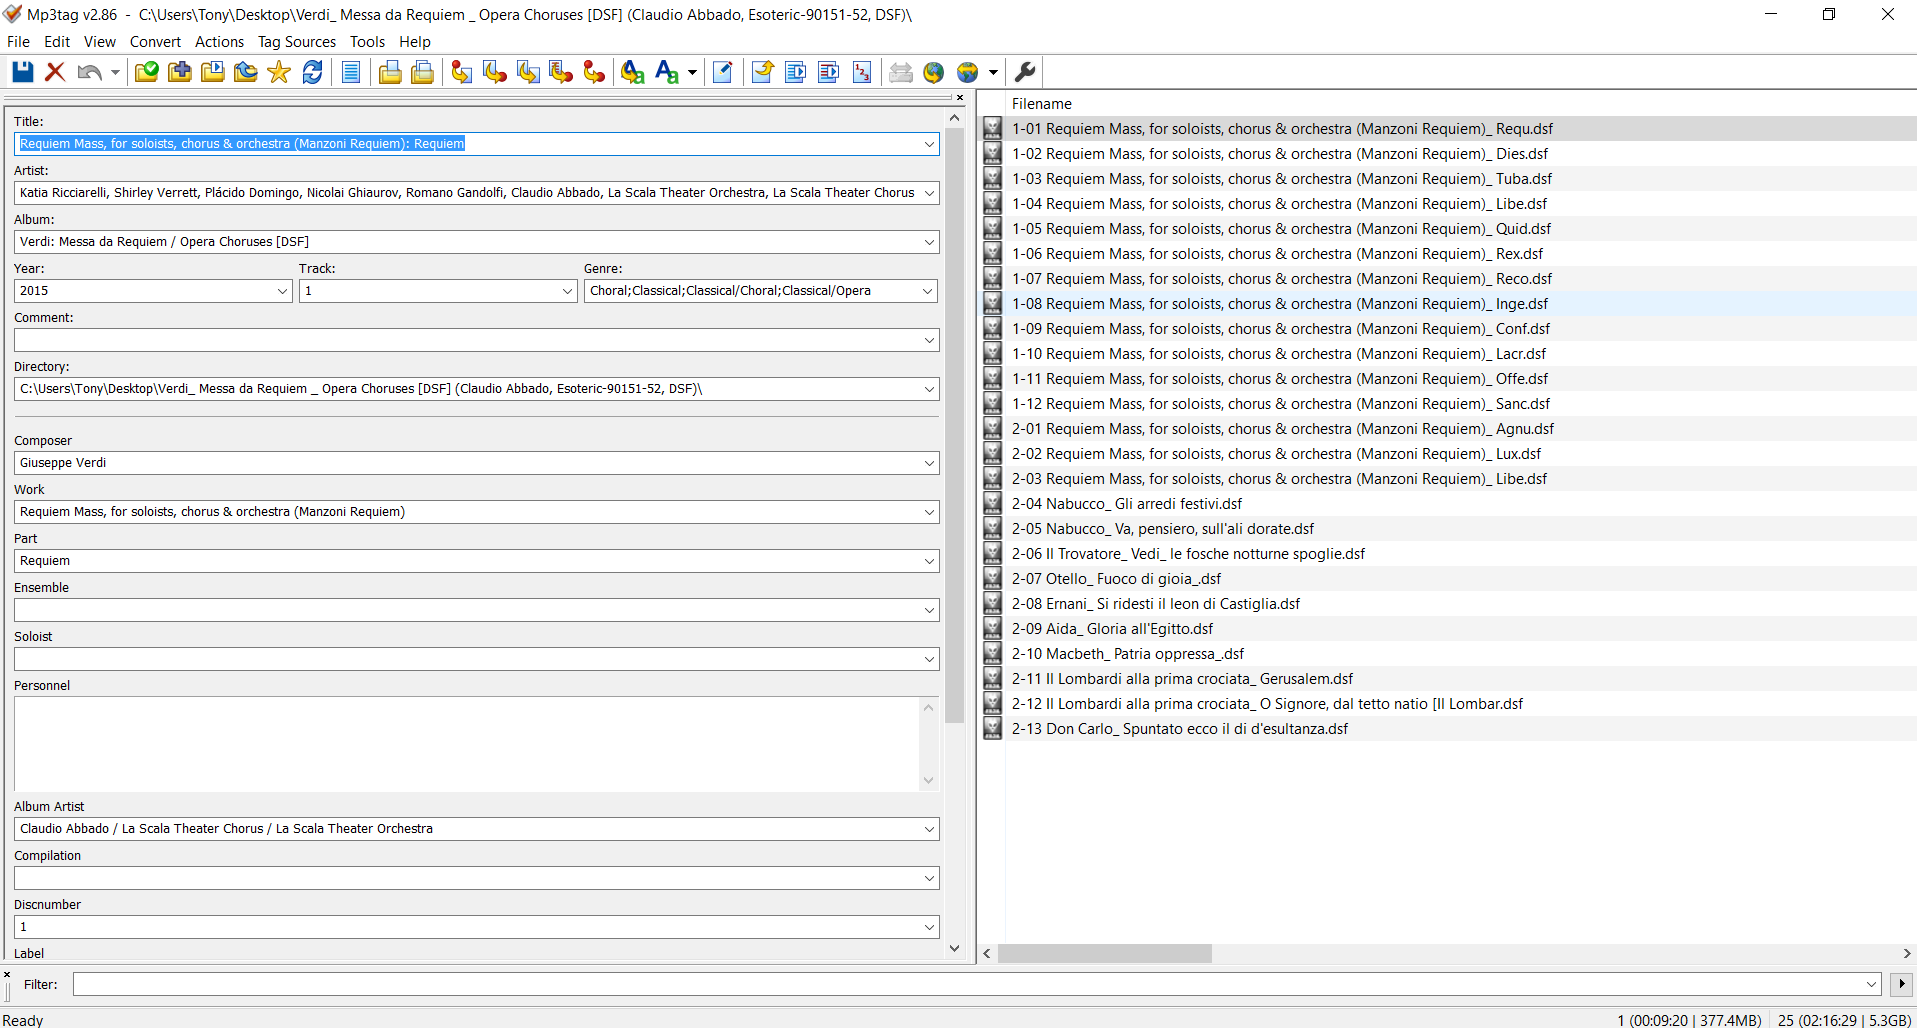Convert Filename to Filename icon
Image resolution: width=1917 pixels, height=1028 pixels.
click(x=528, y=72)
